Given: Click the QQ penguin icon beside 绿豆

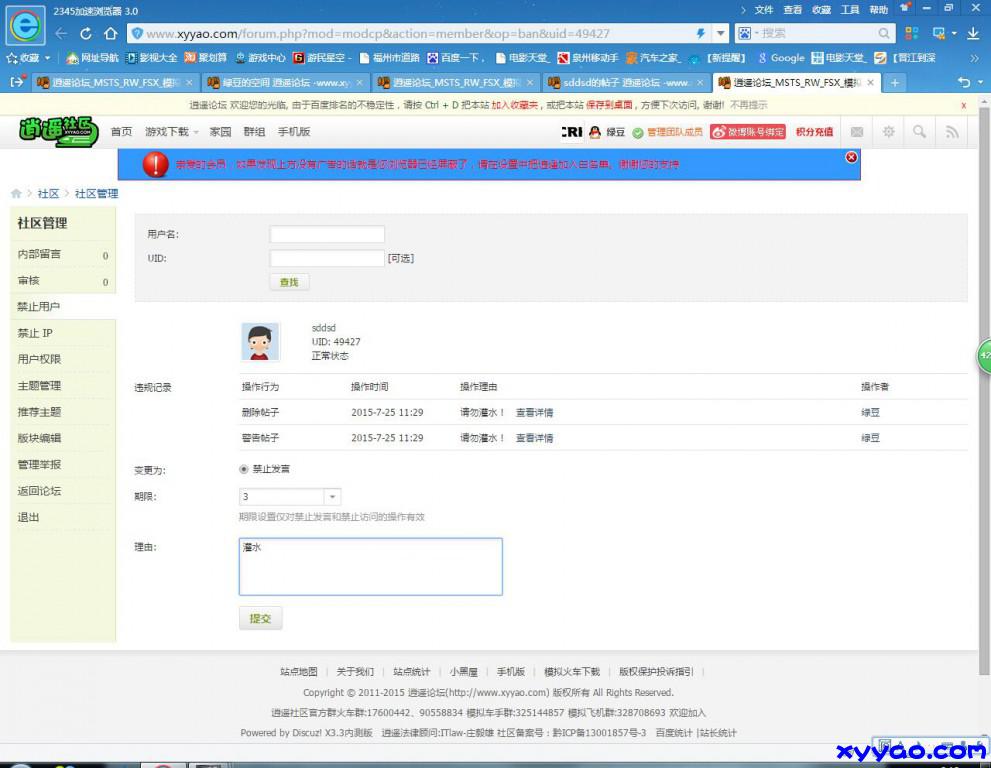Looking at the screenshot, I should click(595, 131).
